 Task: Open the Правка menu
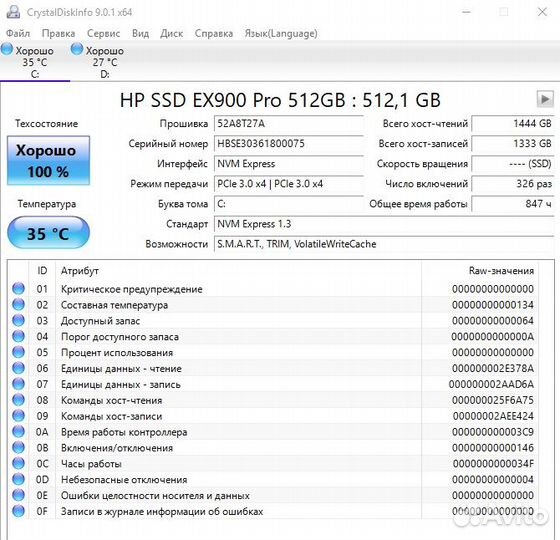[58, 34]
